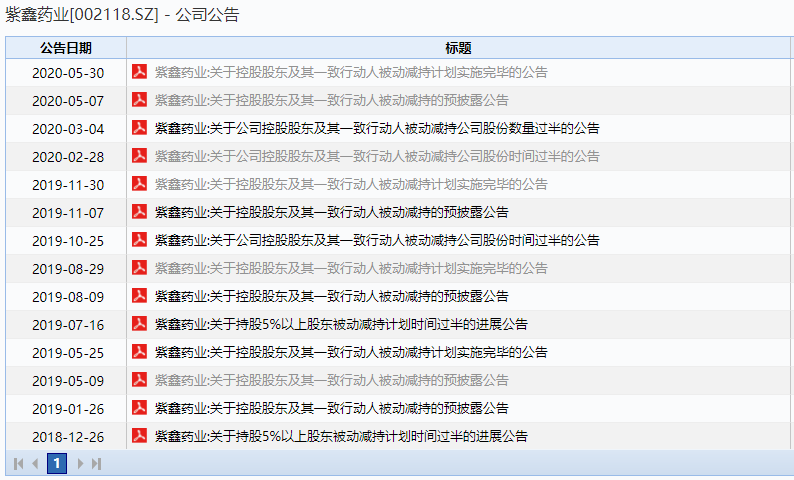Select date cell 2019-08-09
This screenshot has height=480, width=794.
tap(68, 297)
